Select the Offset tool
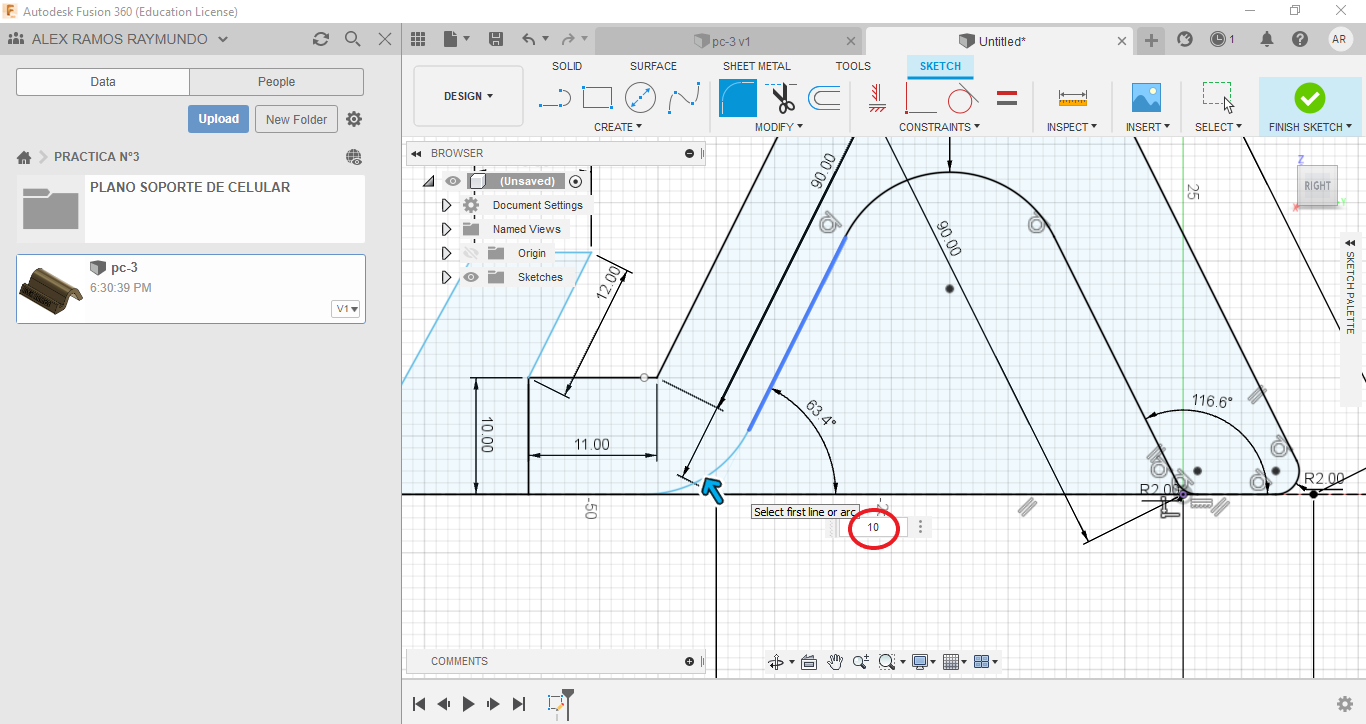Screen dimensions: 1366x724 [x=823, y=98]
